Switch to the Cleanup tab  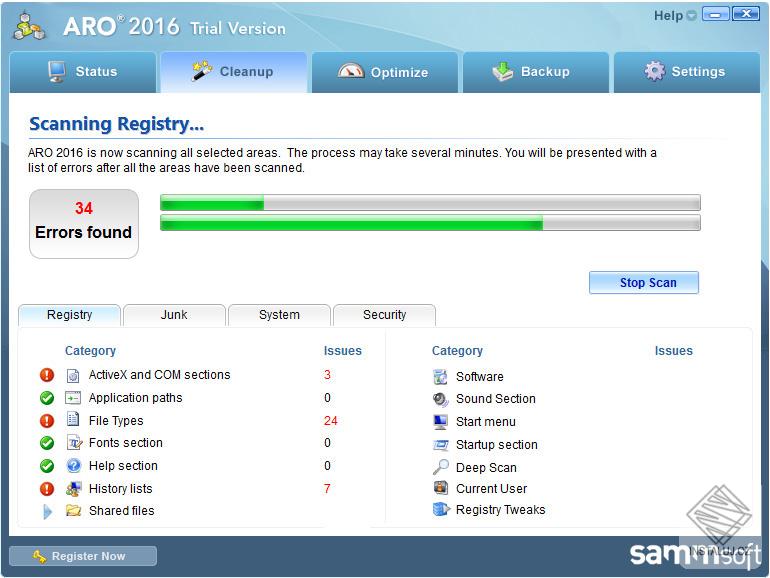click(234, 72)
